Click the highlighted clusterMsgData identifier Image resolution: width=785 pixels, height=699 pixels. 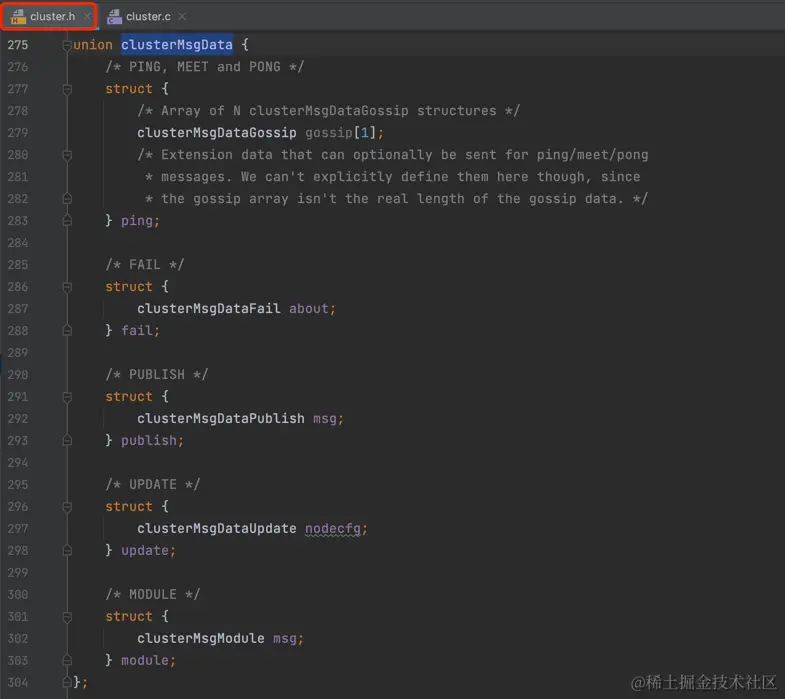tap(177, 45)
